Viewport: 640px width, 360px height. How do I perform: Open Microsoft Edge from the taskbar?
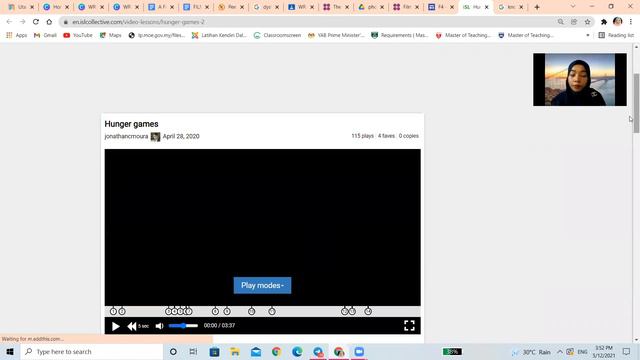297,352
